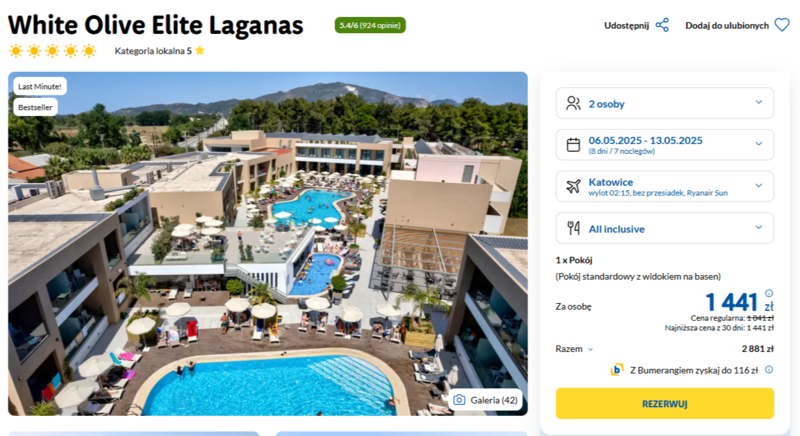
Task: Click the yellow REZERWUJ button
Action: click(x=664, y=404)
